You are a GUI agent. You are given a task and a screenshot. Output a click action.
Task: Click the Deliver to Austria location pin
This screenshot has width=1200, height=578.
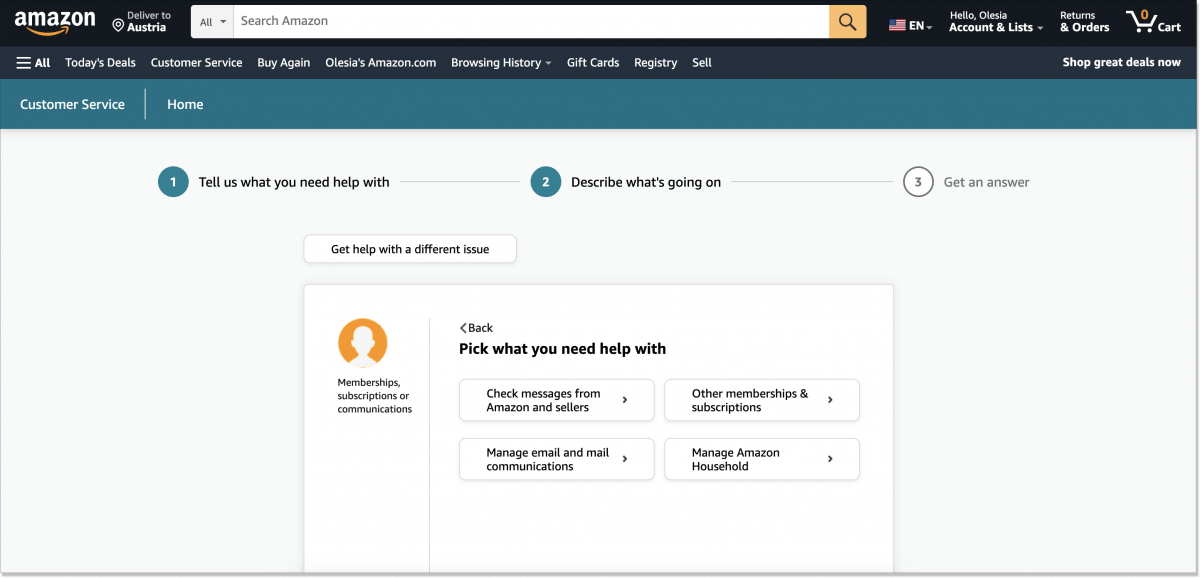(118, 23)
